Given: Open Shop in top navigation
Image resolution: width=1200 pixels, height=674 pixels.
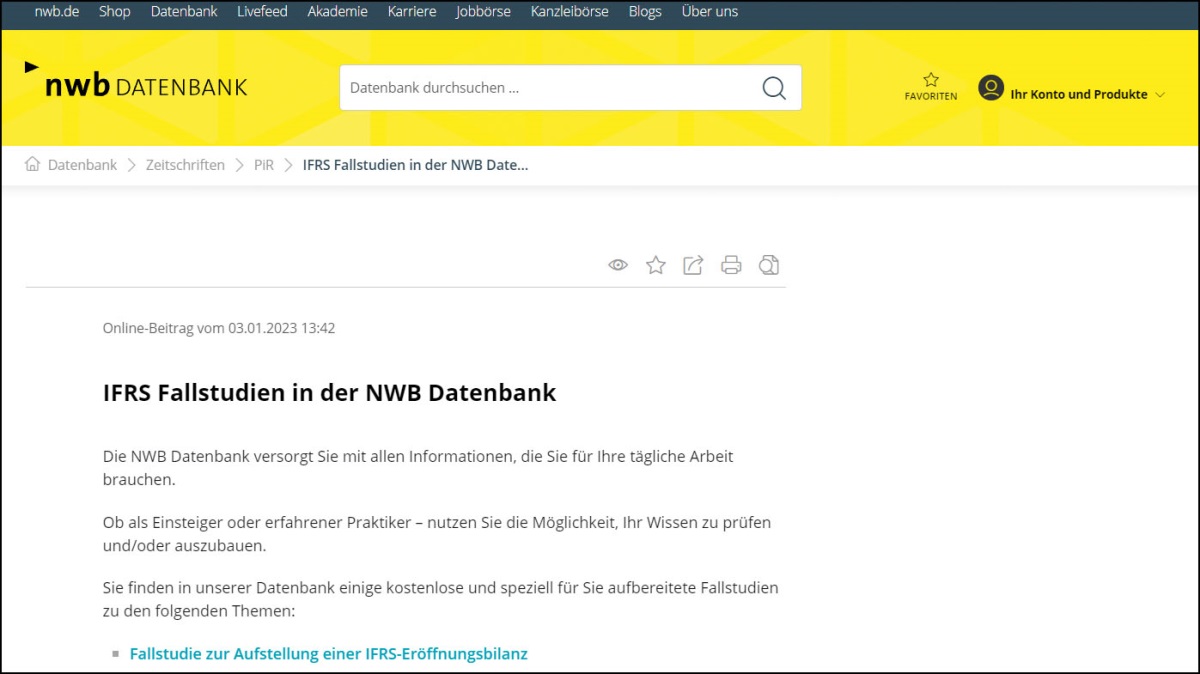Looking at the screenshot, I should point(115,12).
